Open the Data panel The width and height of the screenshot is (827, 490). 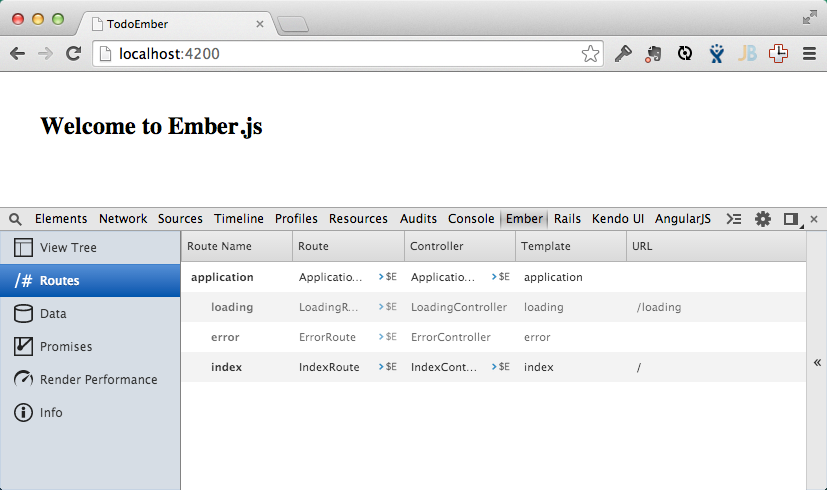point(90,314)
